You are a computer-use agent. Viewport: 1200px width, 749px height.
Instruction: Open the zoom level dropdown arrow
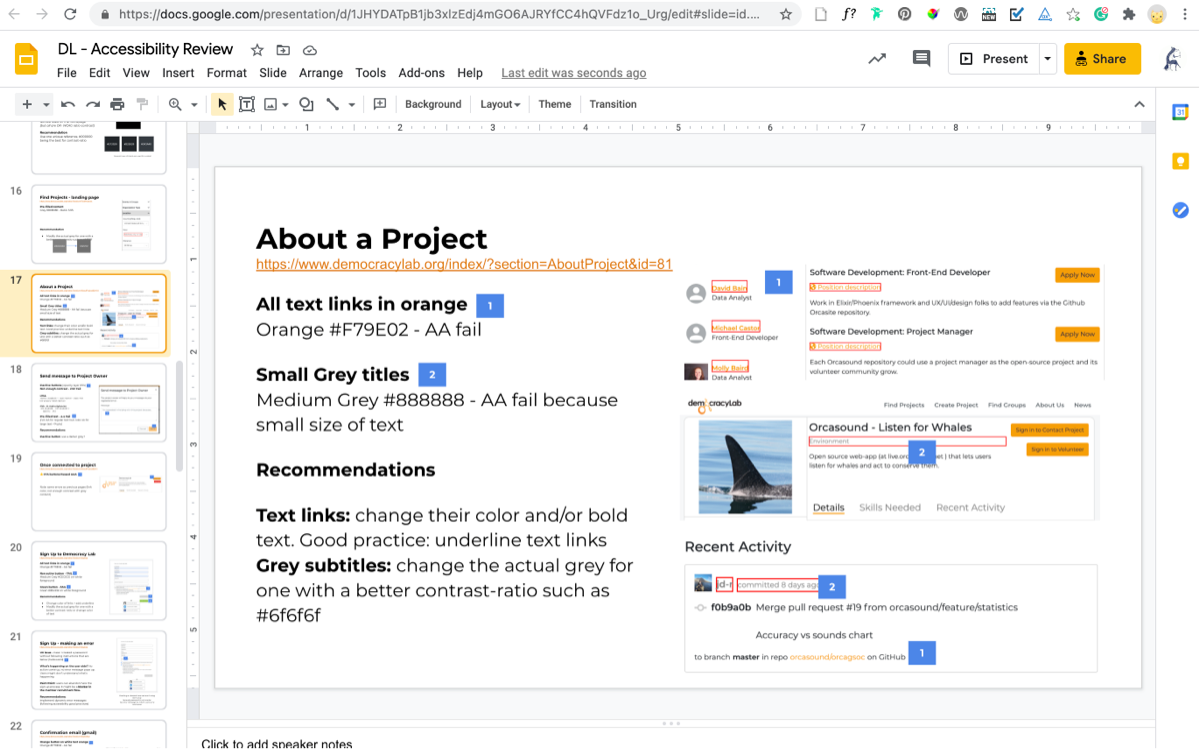[x=194, y=104]
